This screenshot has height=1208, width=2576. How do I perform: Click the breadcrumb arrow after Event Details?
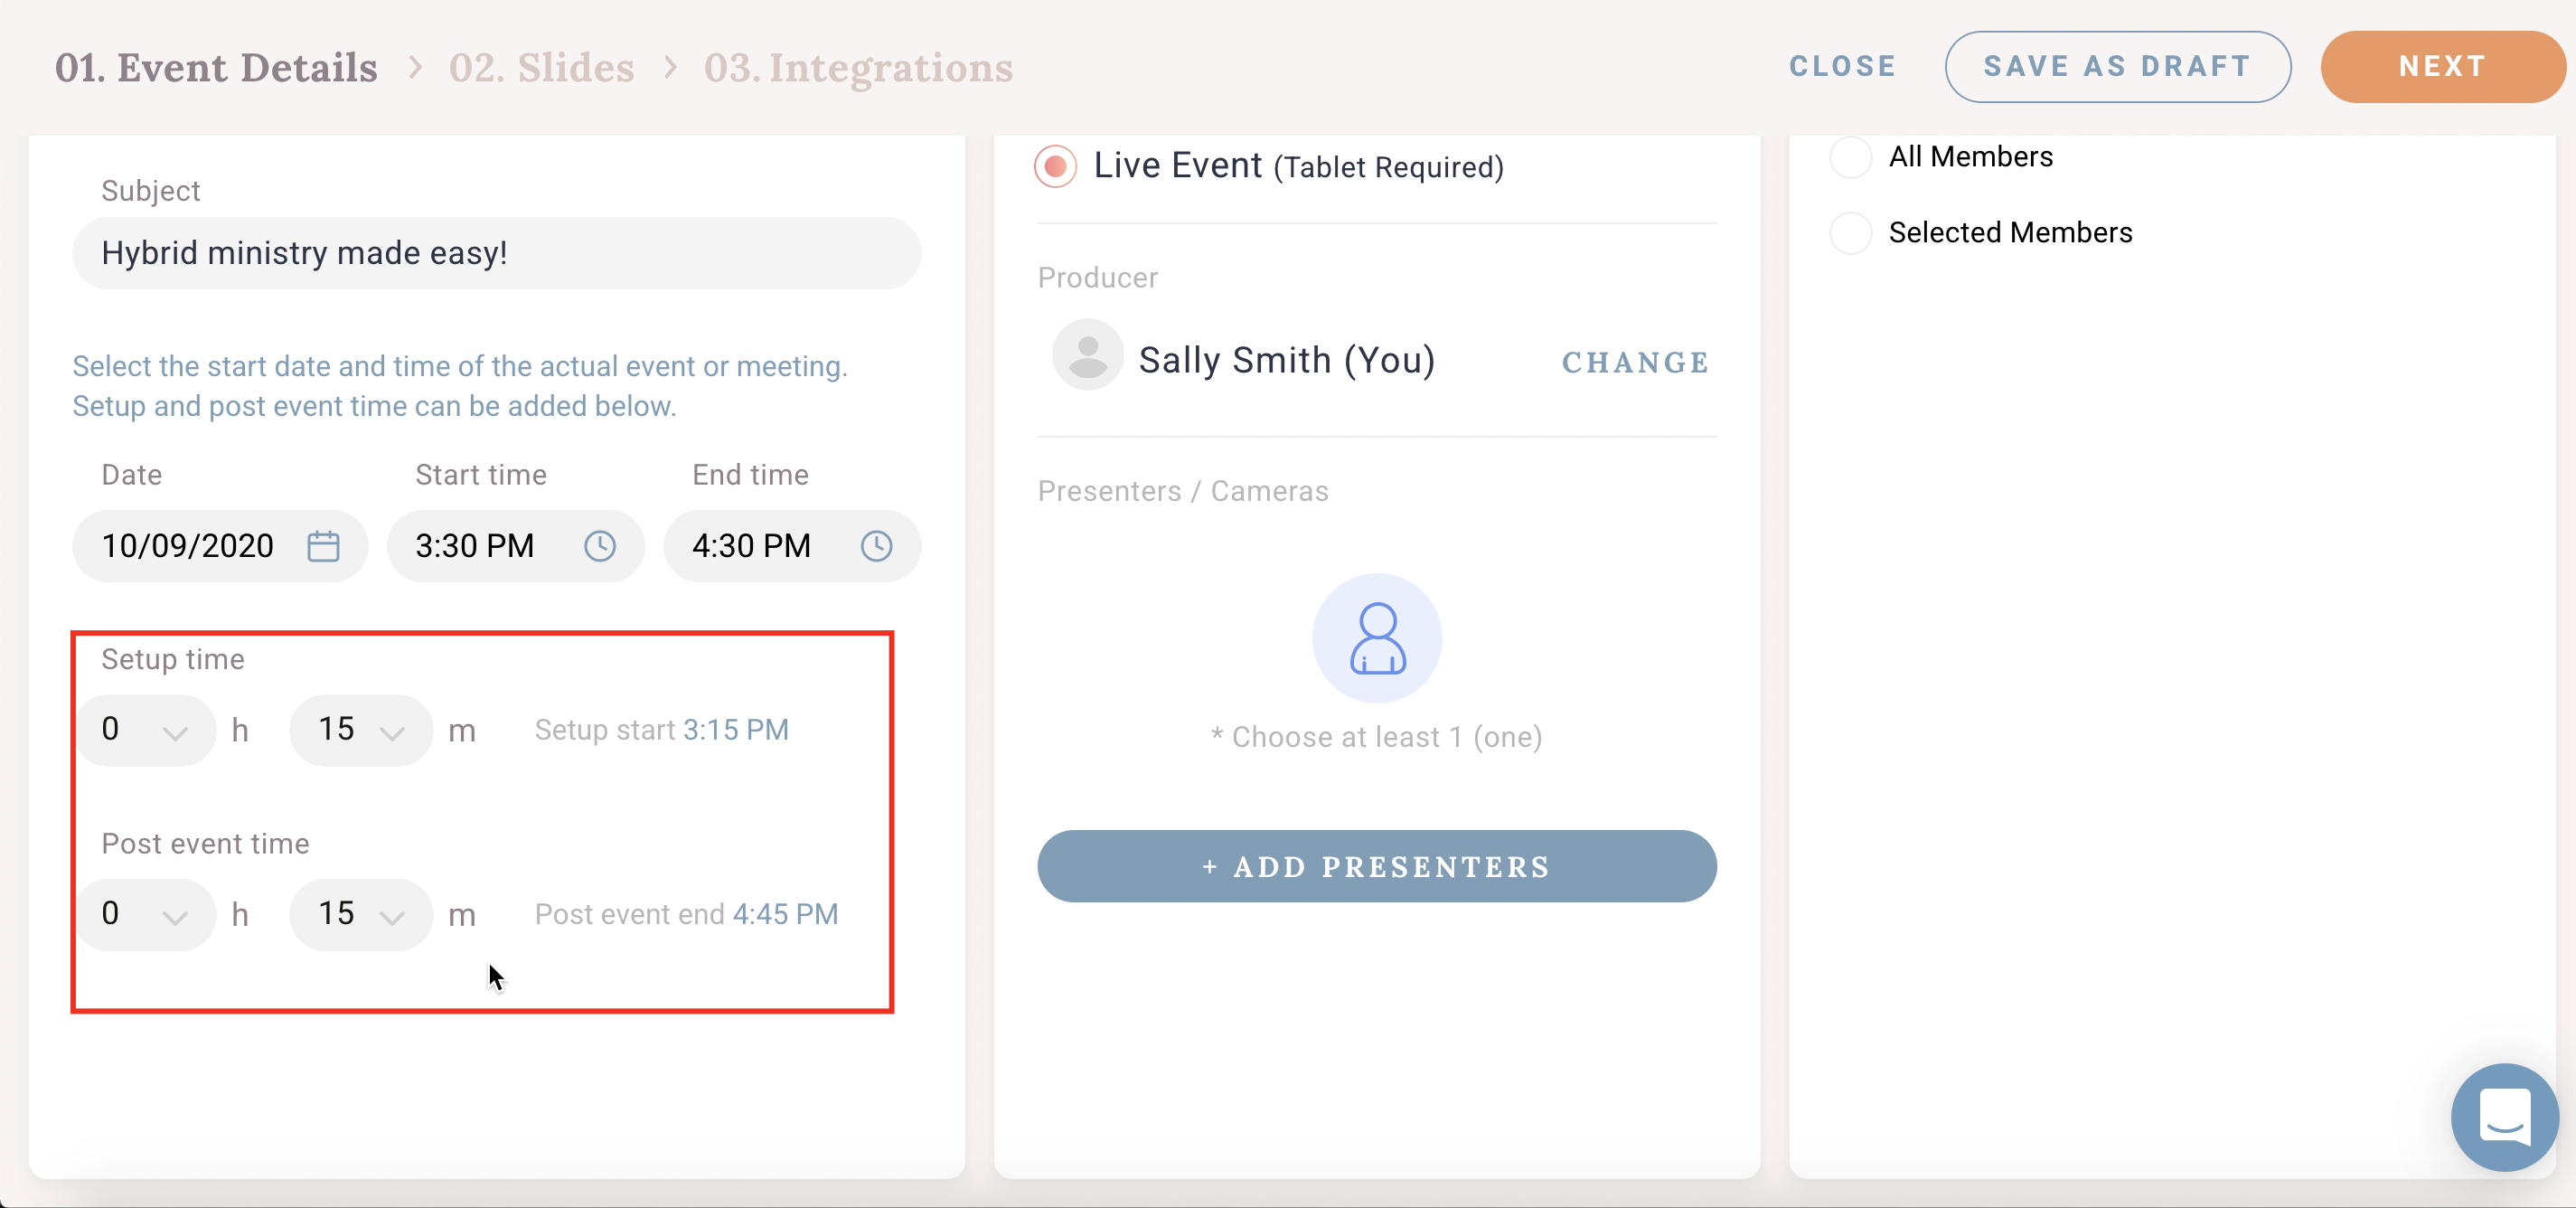(x=415, y=67)
